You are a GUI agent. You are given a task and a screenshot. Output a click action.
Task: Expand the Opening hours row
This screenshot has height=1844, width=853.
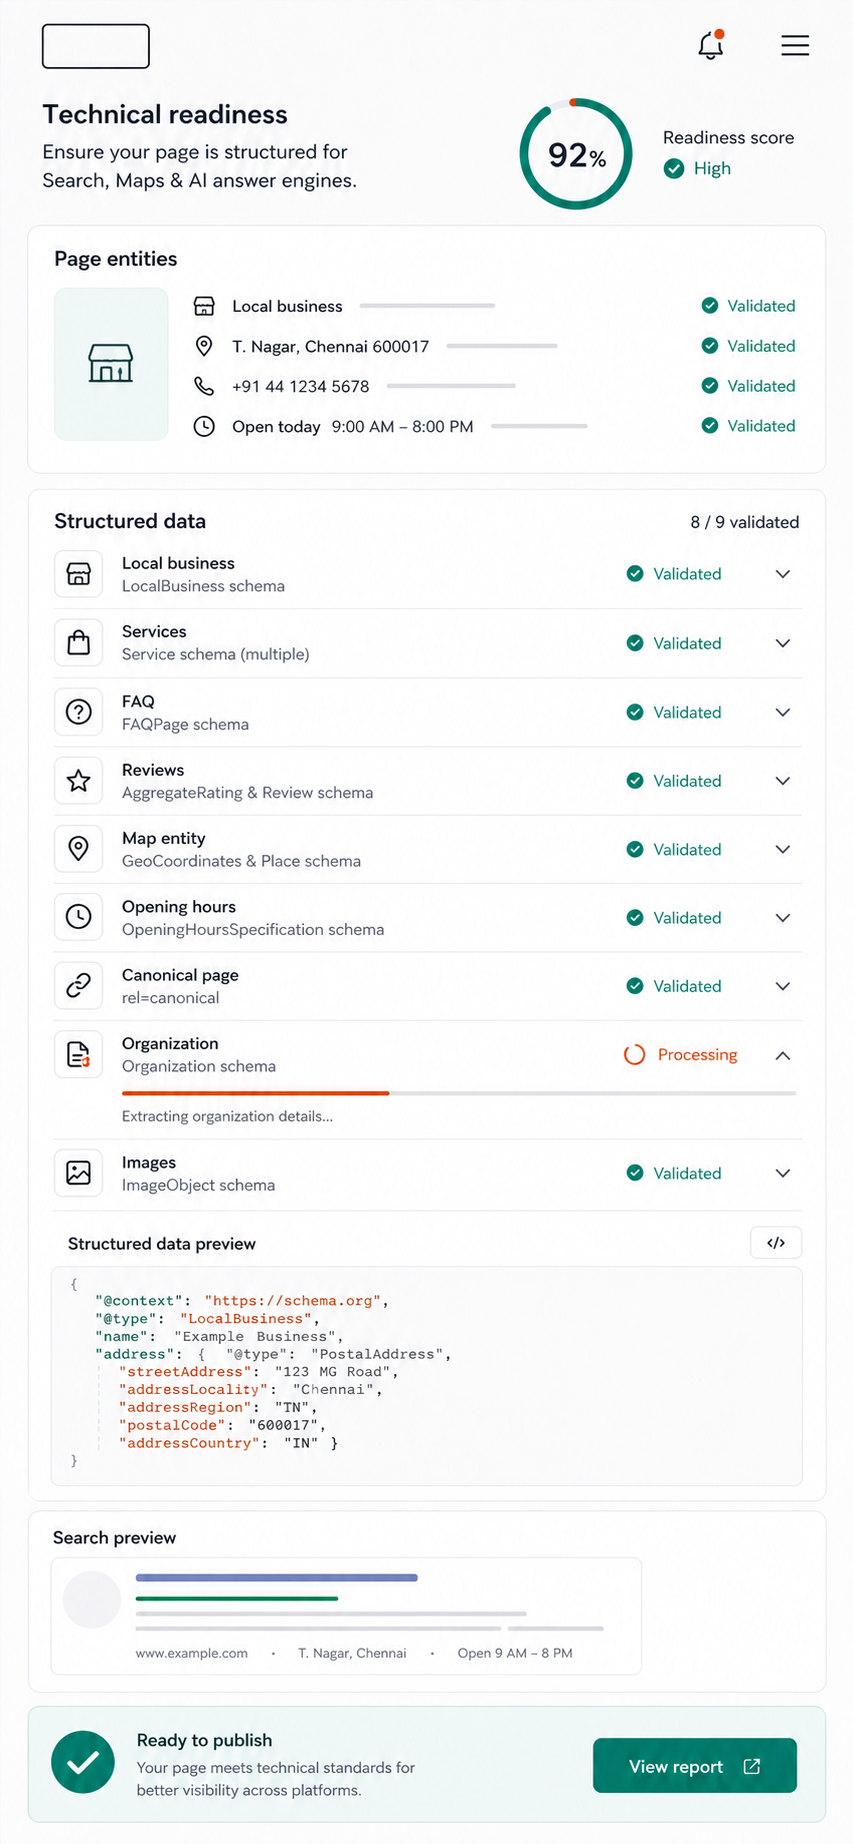coord(783,917)
